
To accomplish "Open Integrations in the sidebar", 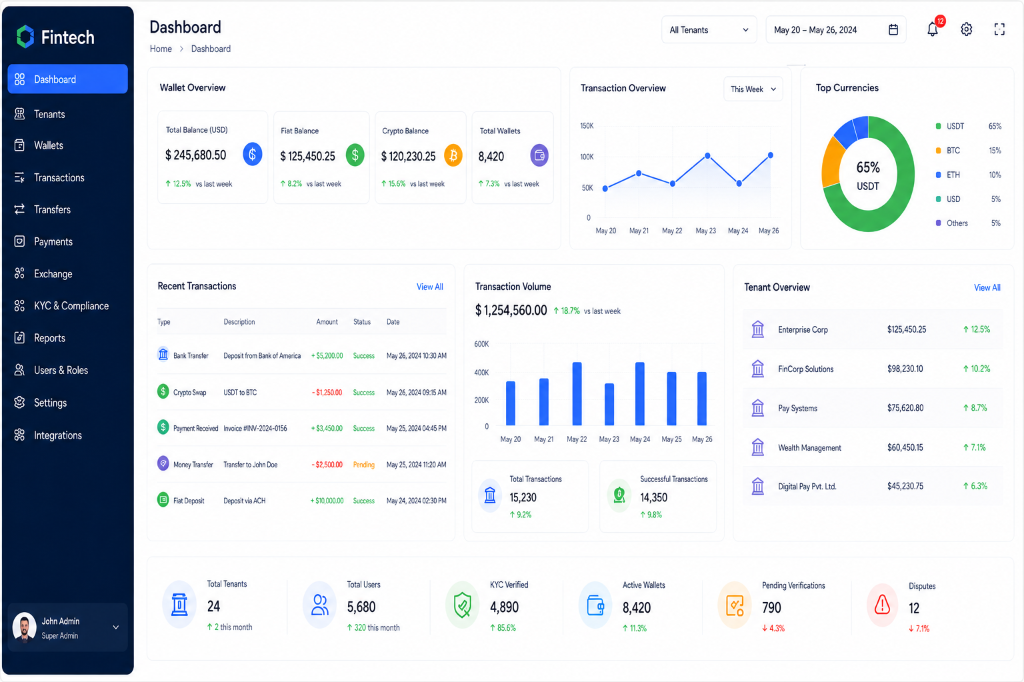I will (68, 435).
